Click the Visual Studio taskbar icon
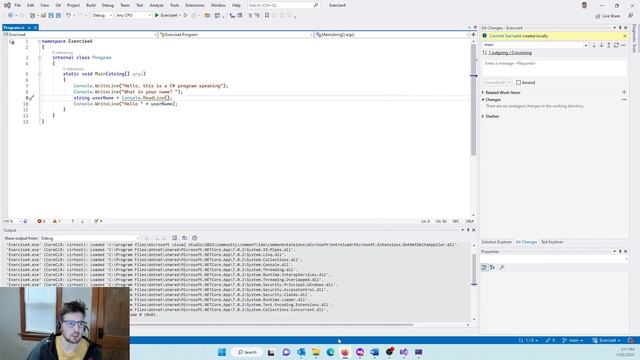The height and width of the screenshot is (360, 640). pos(404,352)
